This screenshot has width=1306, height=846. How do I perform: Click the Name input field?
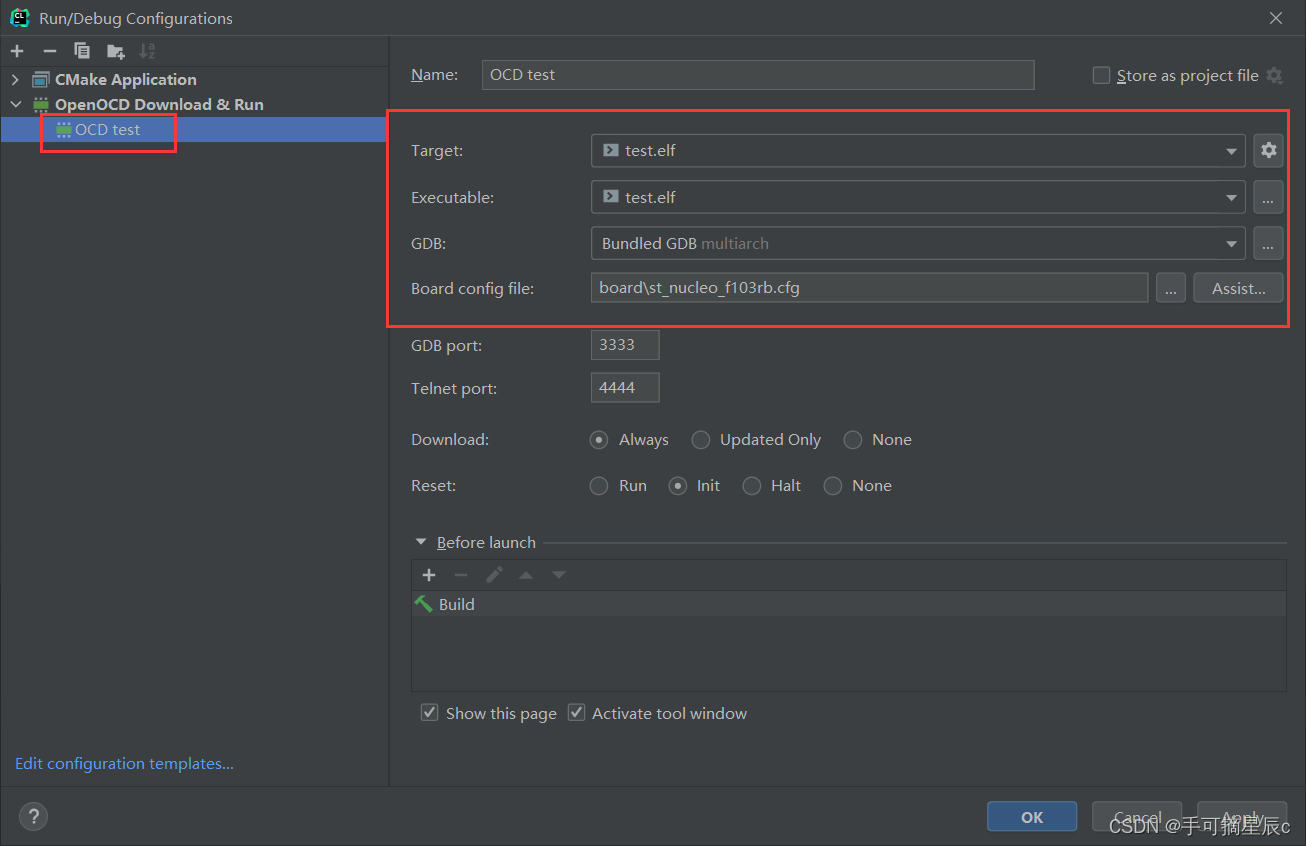[758, 75]
